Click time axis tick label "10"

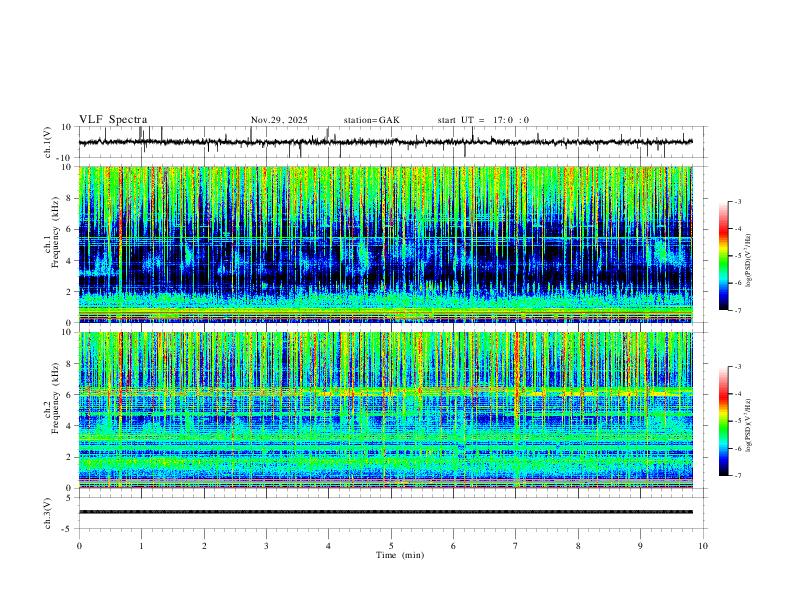tap(703, 546)
